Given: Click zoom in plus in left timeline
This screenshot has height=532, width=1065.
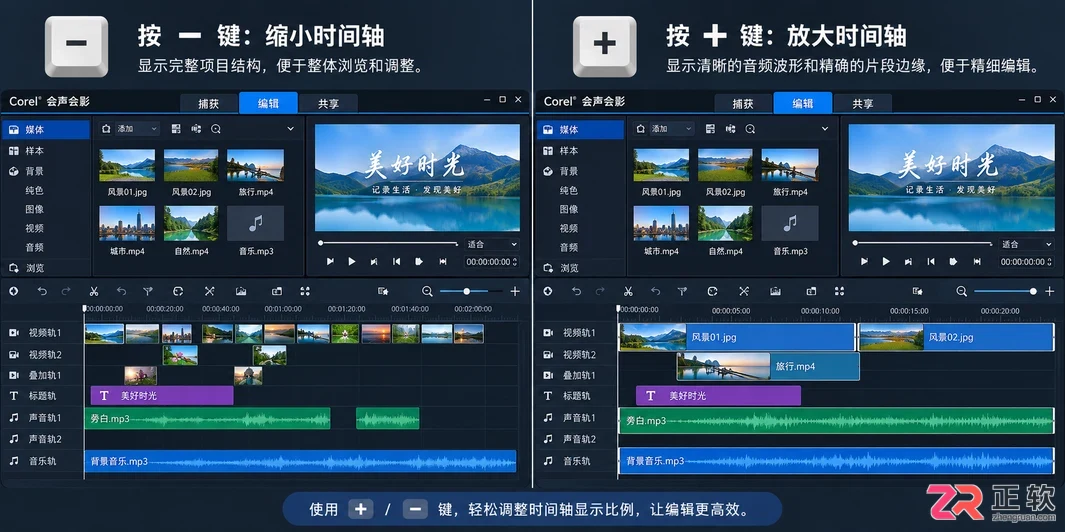Looking at the screenshot, I should [515, 291].
